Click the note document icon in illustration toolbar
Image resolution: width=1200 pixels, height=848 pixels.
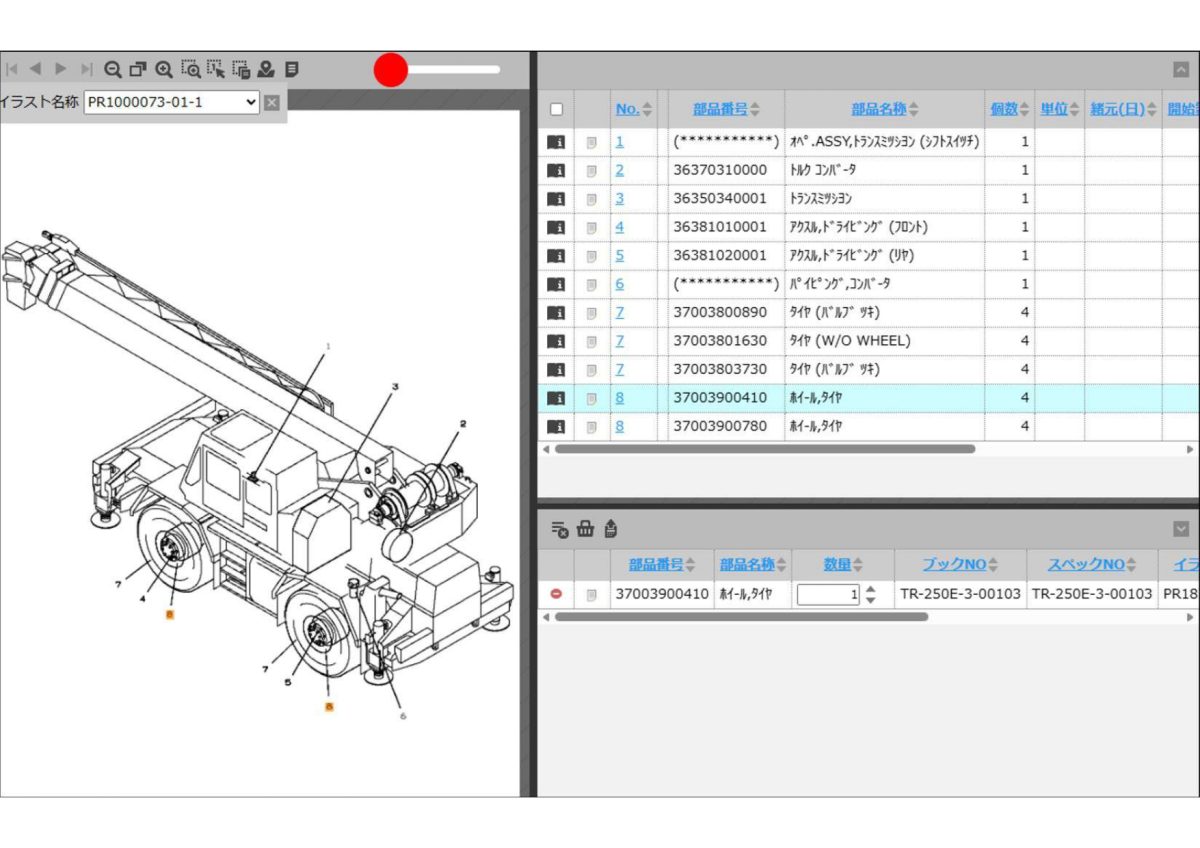(x=292, y=70)
